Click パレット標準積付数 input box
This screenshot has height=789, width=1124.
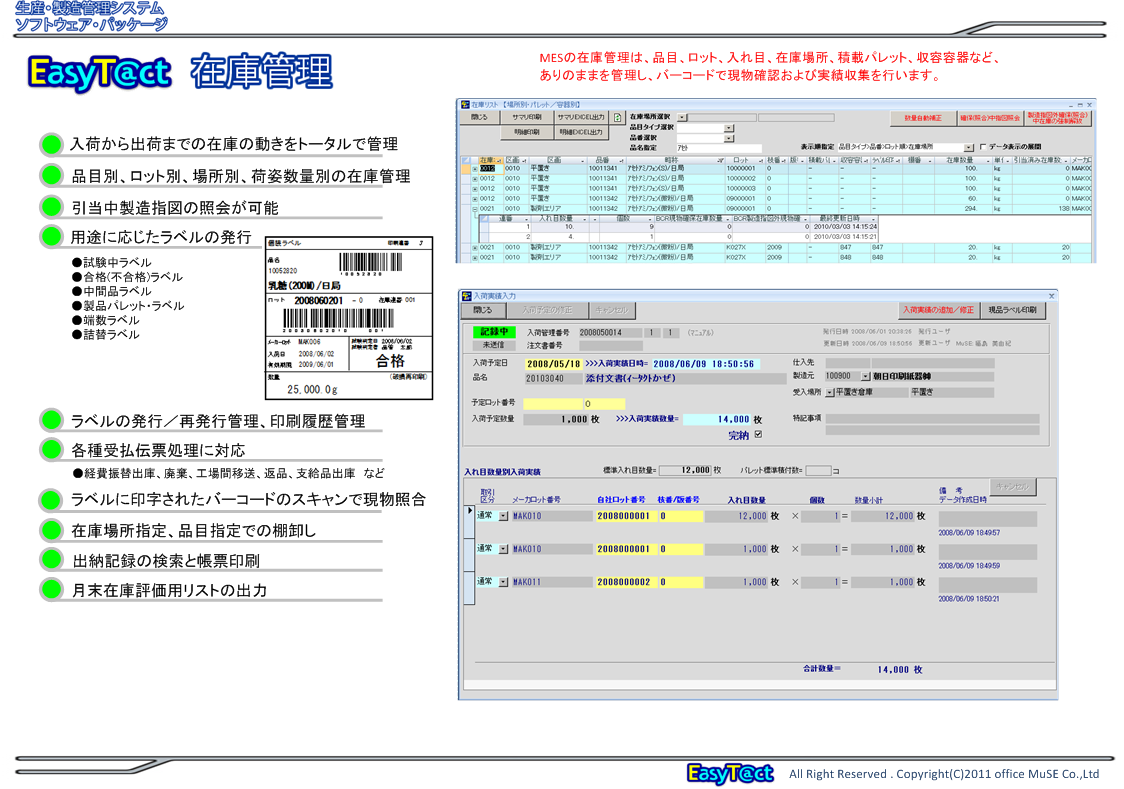point(817,471)
